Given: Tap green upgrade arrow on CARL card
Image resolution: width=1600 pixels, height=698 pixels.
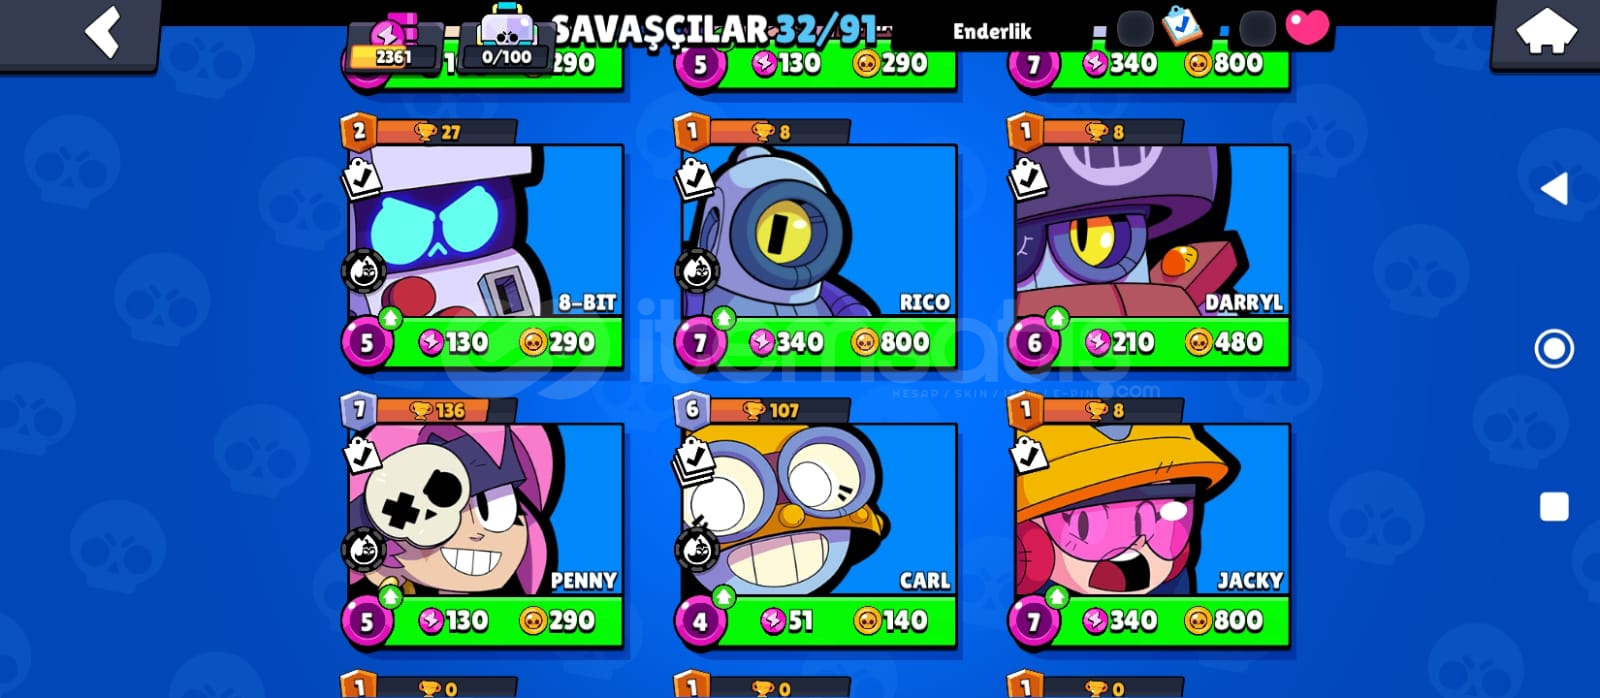Looking at the screenshot, I should pos(723,597).
